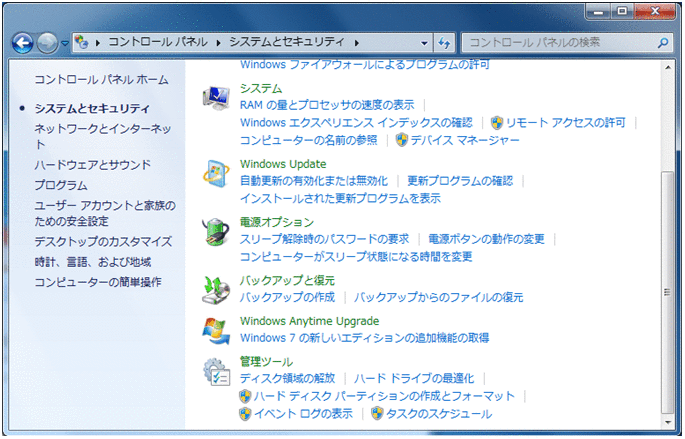The image size is (685, 439).
Task: Expand the arrow after コントロール パネル breadcrumb
Action: tap(218, 43)
